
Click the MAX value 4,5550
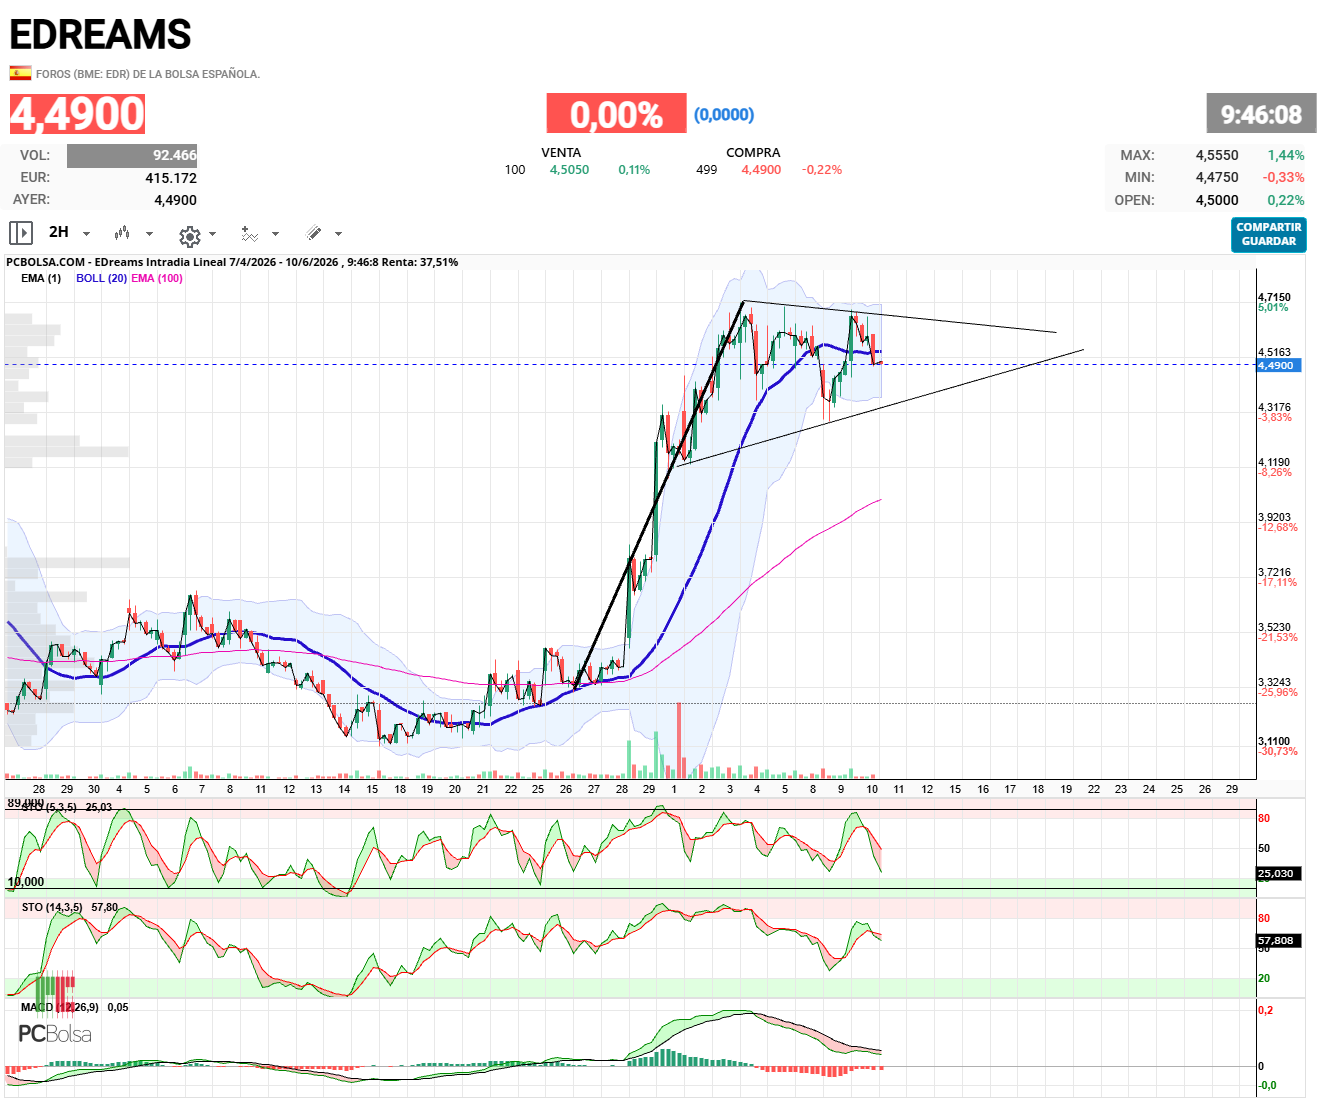tap(1217, 155)
